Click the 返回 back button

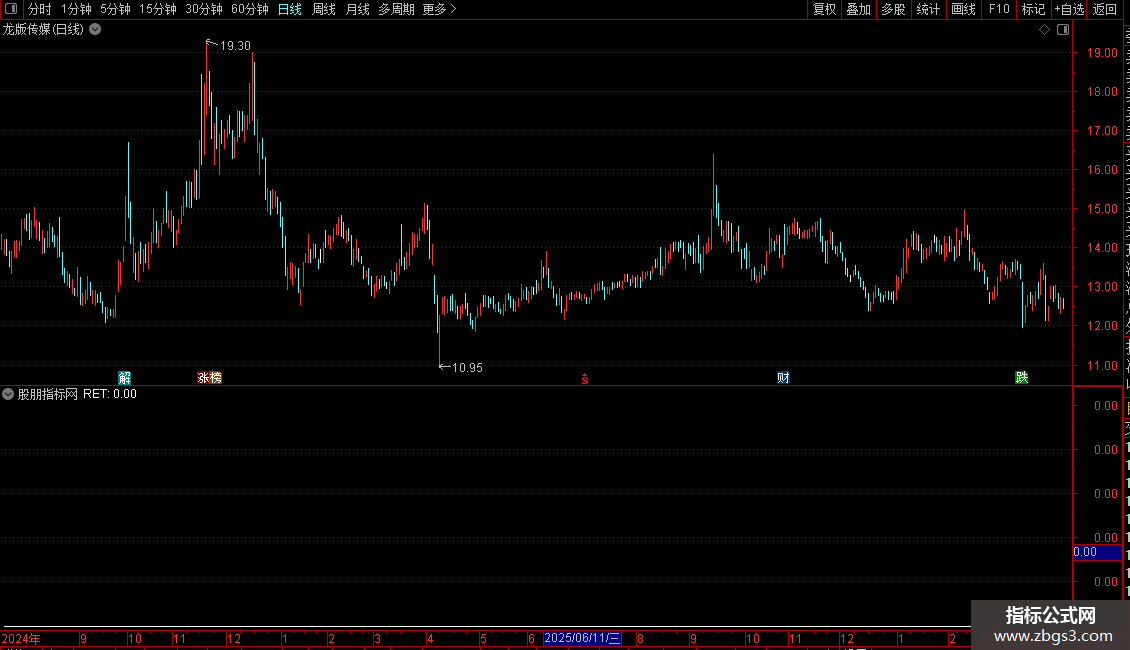[1105, 9]
